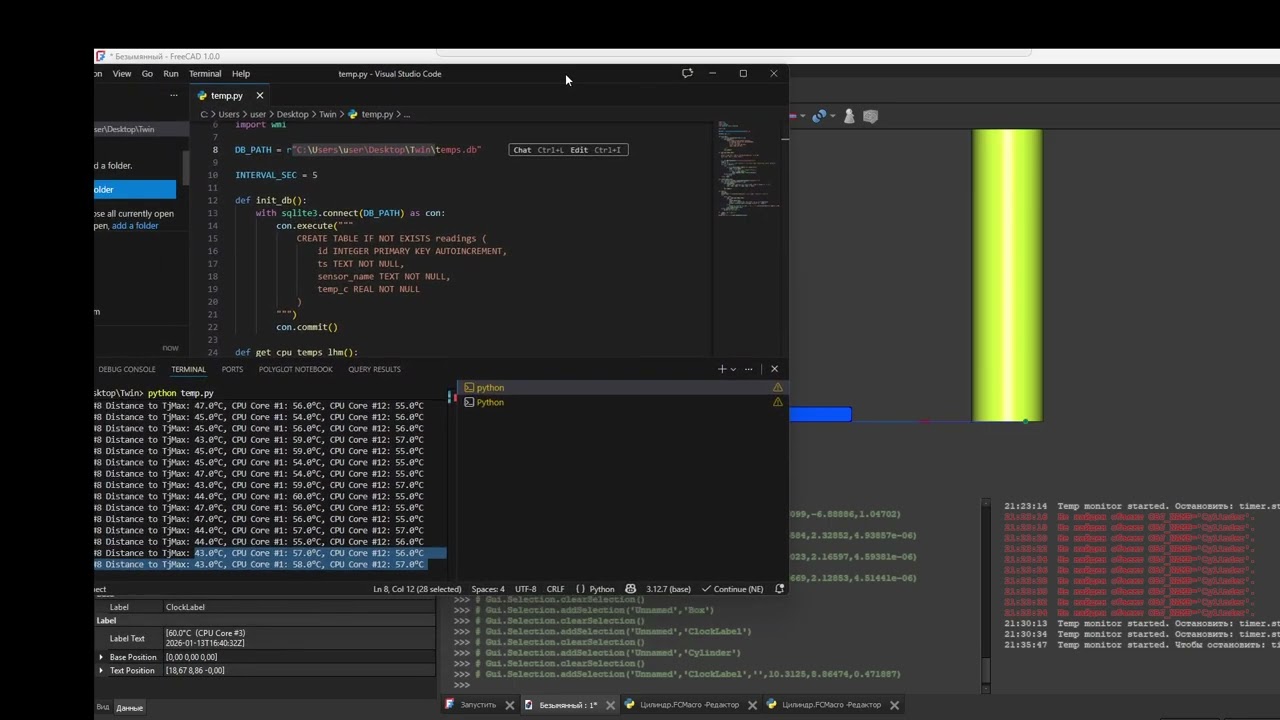Switch to the QUERY RESULTS panel tab

coord(374,369)
